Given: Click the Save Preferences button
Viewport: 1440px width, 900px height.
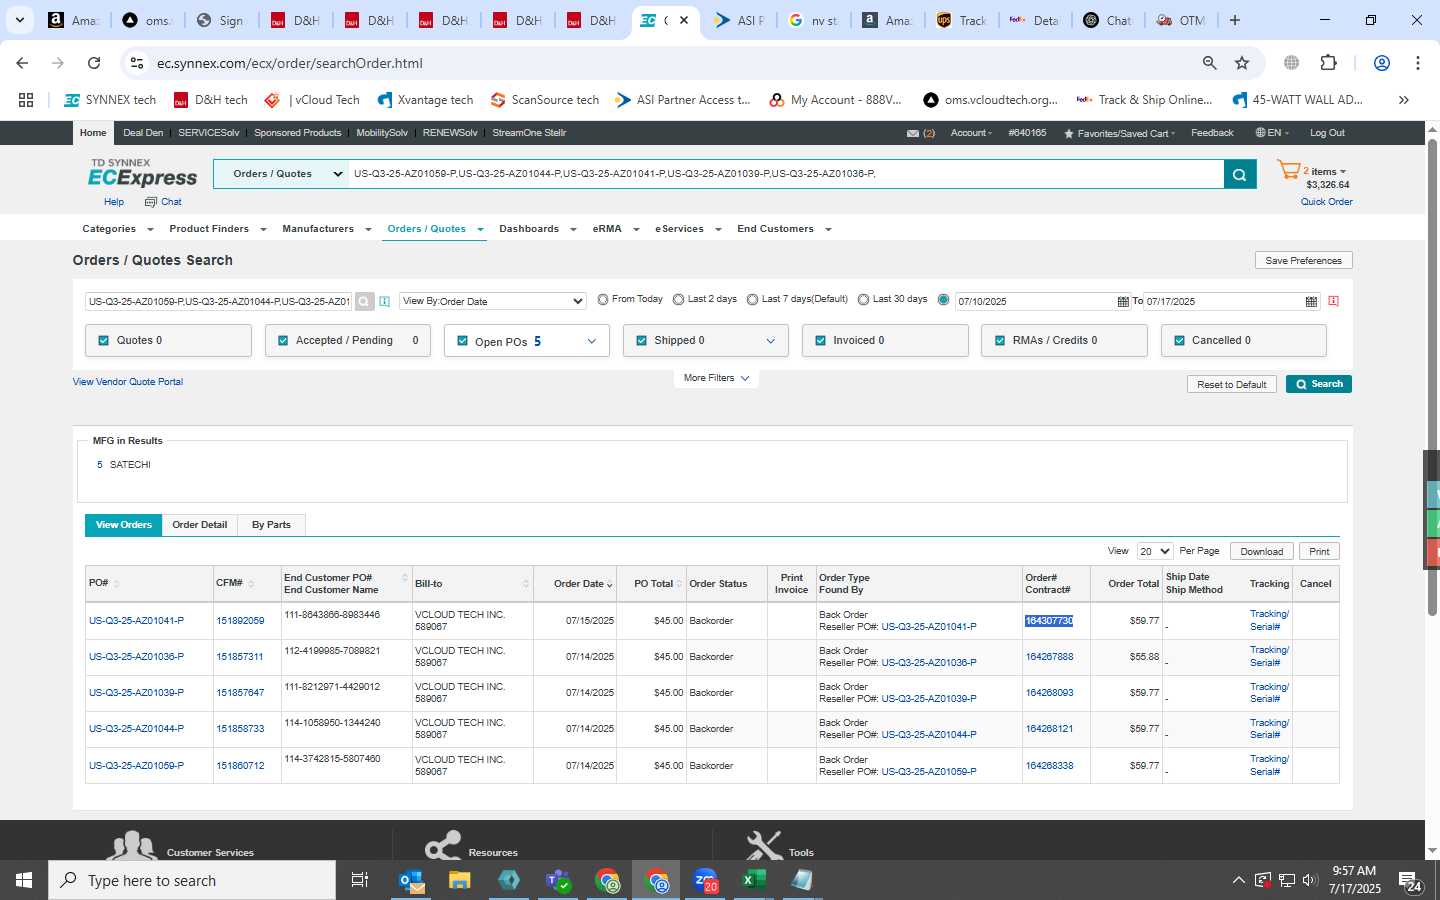Looking at the screenshot, I should (x=1303, y=260).
